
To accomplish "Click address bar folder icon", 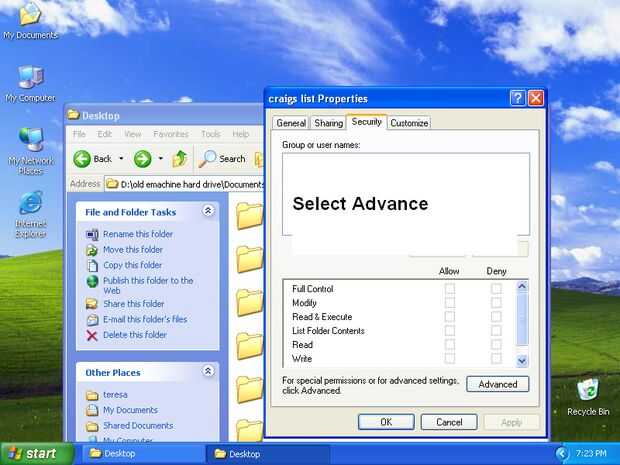I will [x=112, y=184].
